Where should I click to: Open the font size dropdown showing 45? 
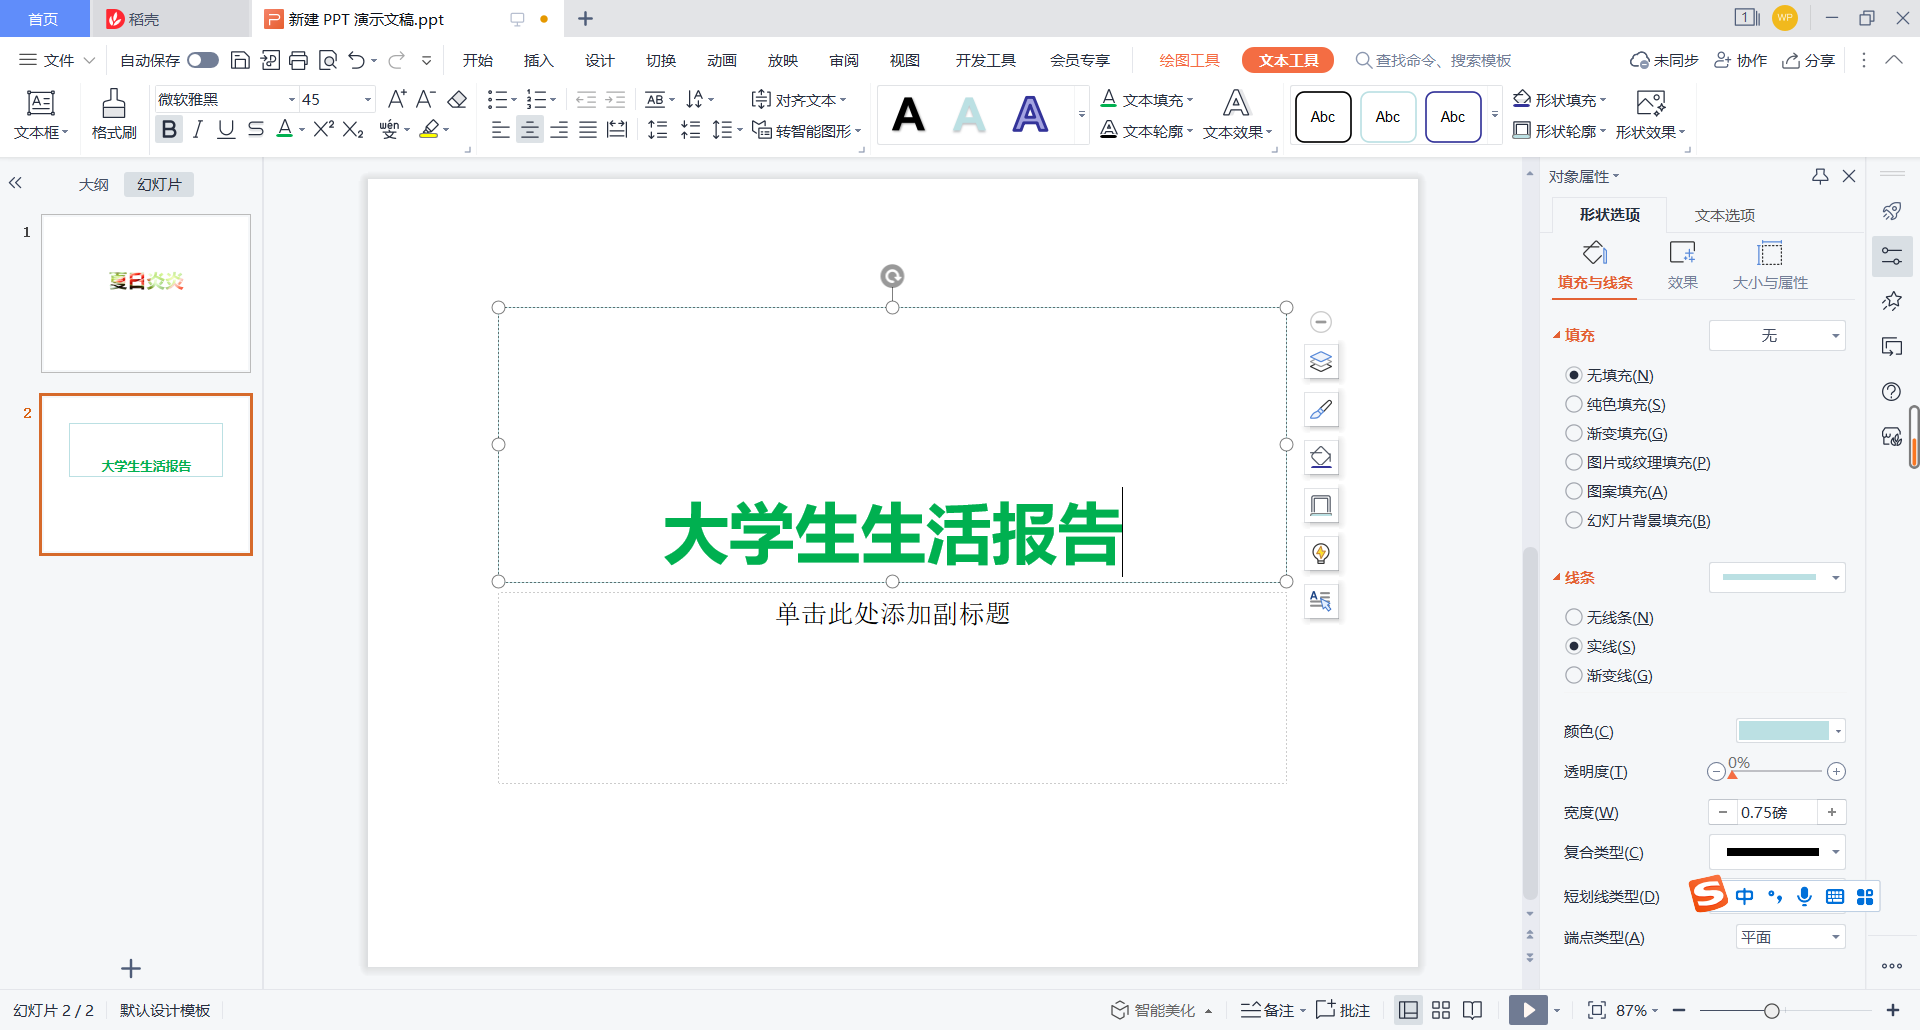click(367, 99)
